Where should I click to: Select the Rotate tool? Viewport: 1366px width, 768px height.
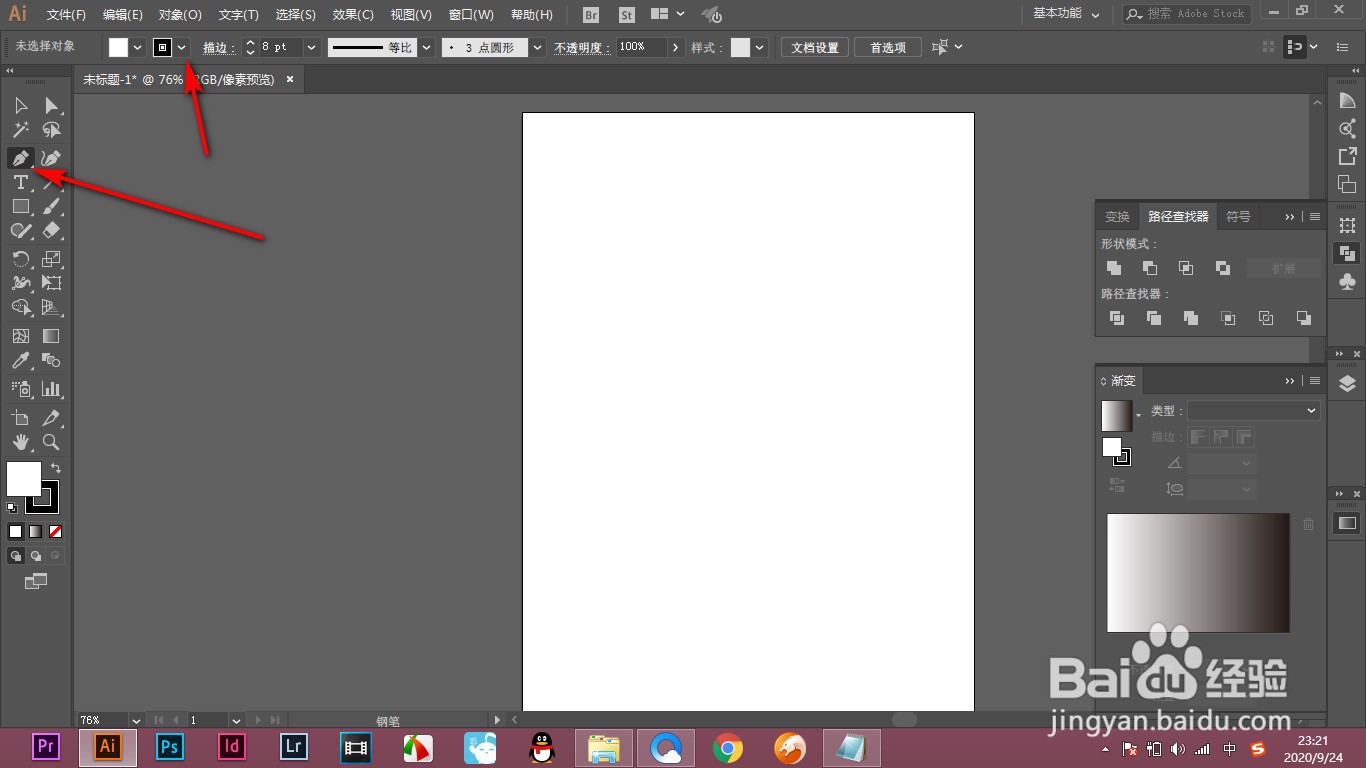tap(20, 259)
